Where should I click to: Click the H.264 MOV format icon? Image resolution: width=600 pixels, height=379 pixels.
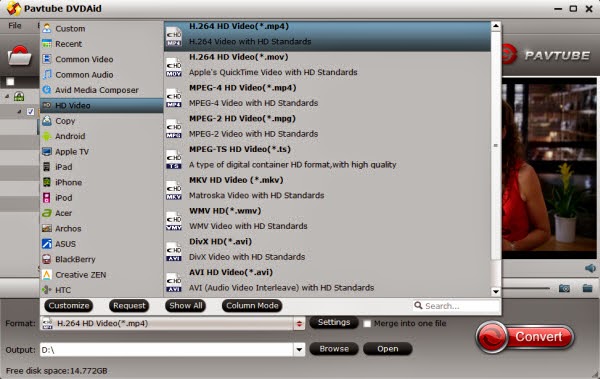point(174,67)
